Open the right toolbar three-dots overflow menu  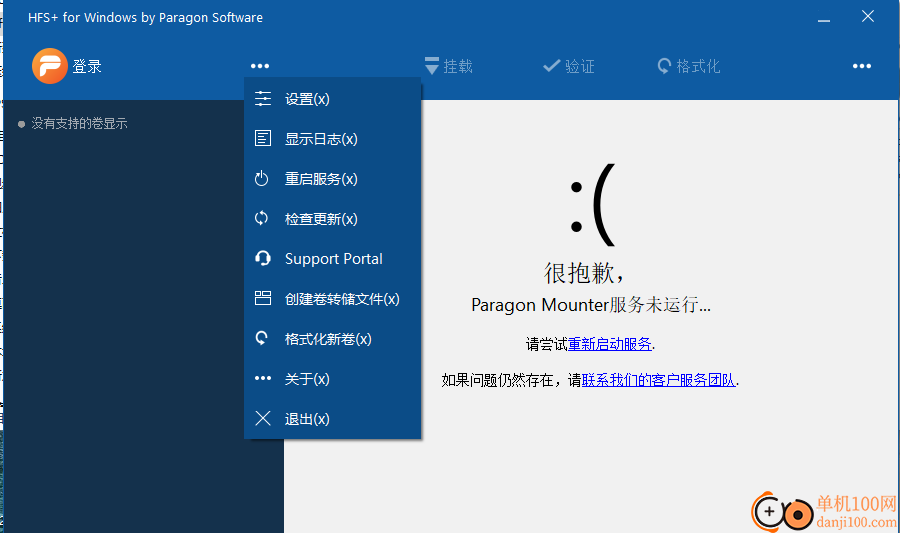coord(862,66)
